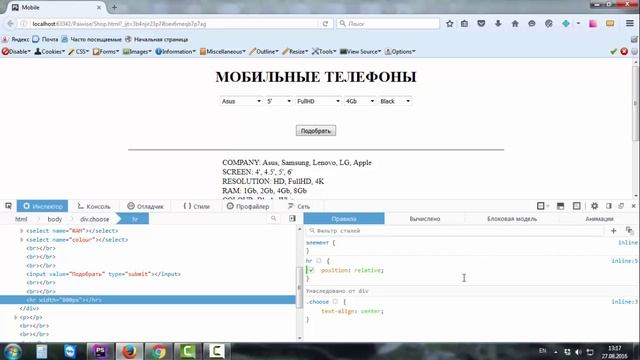Image resolution: width=640 pixels, height=360 pixels.
Task: Switch to the Консоль devtools tab
Action: [94, 206]
